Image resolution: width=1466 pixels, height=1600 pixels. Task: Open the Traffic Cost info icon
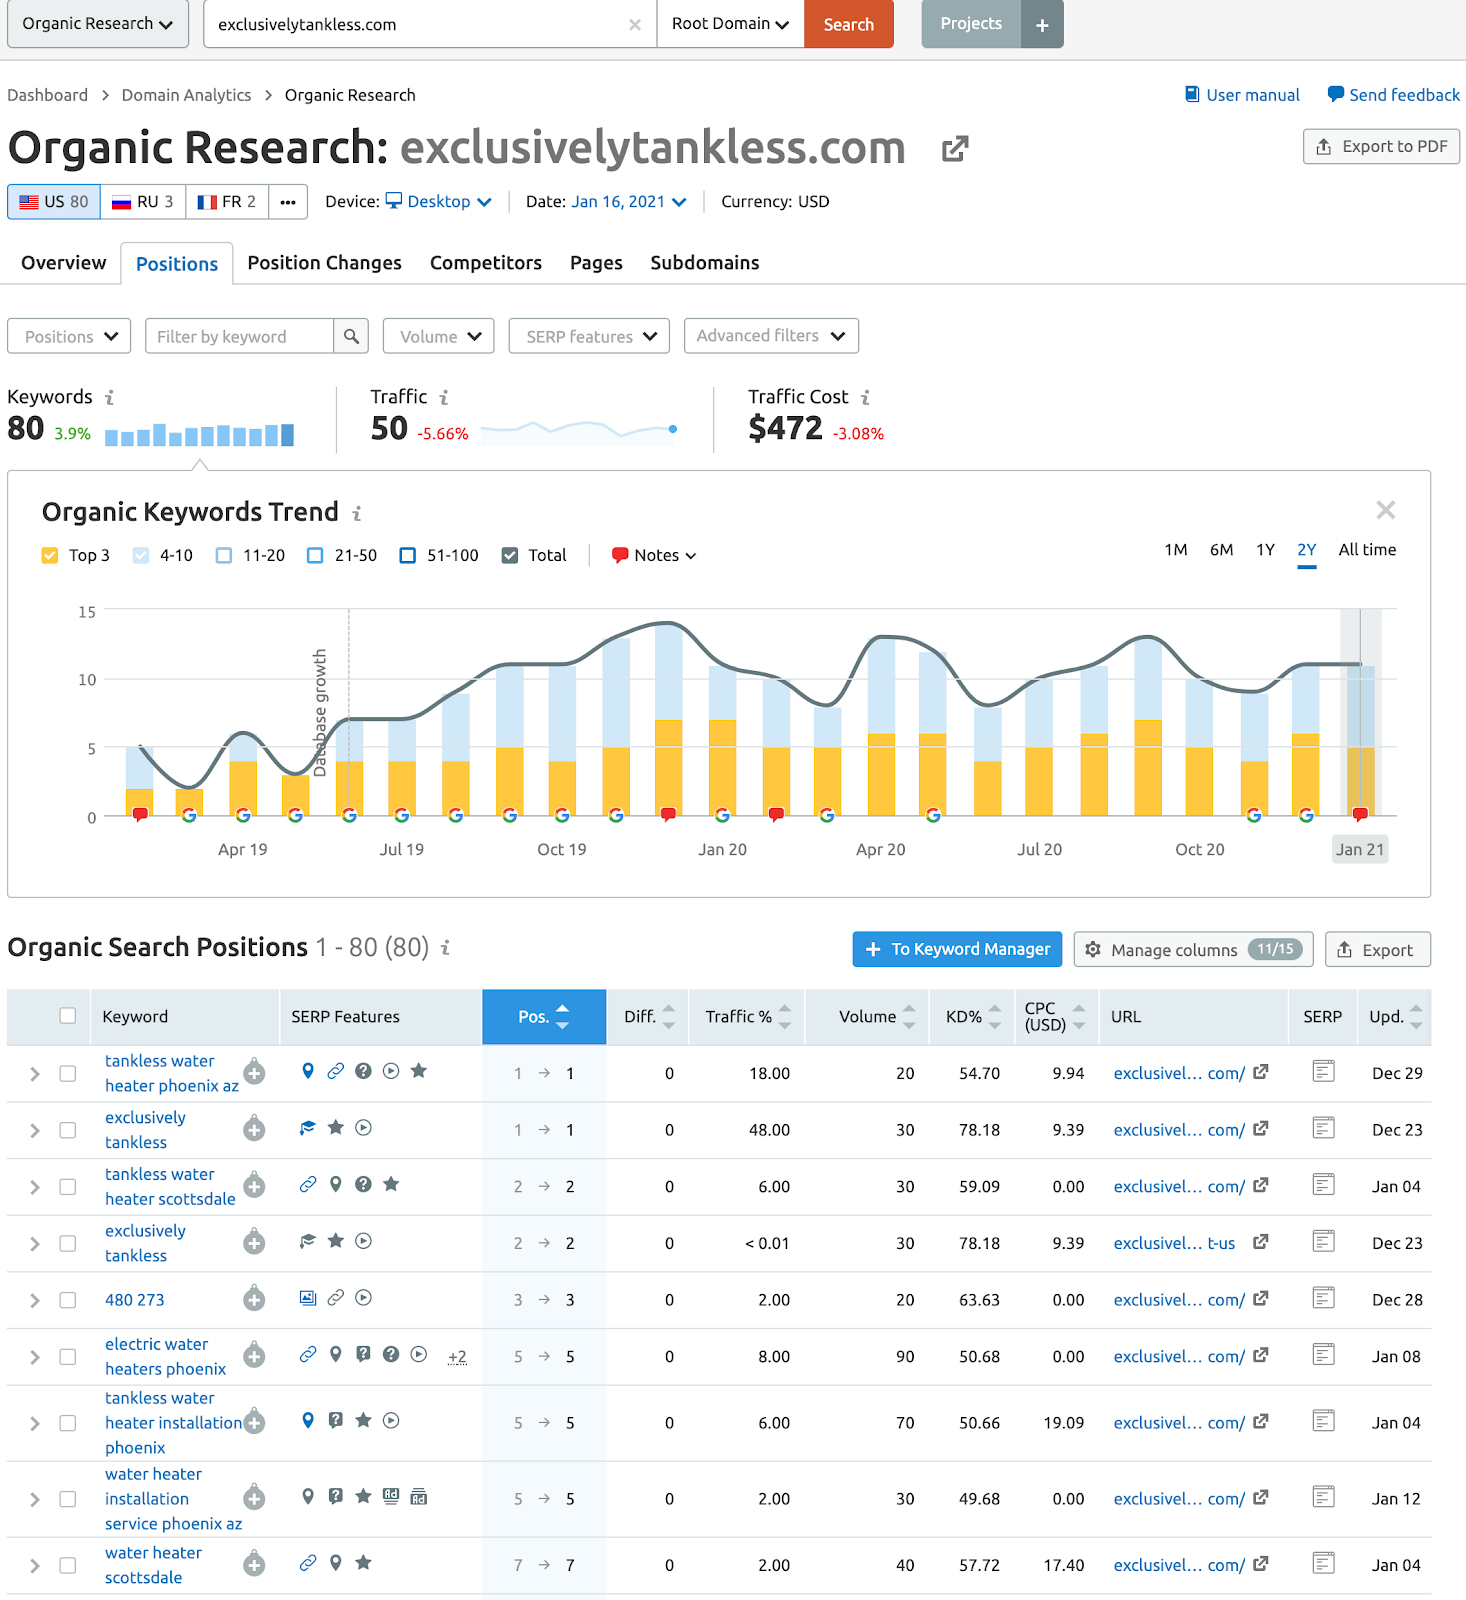pos(865,397)
